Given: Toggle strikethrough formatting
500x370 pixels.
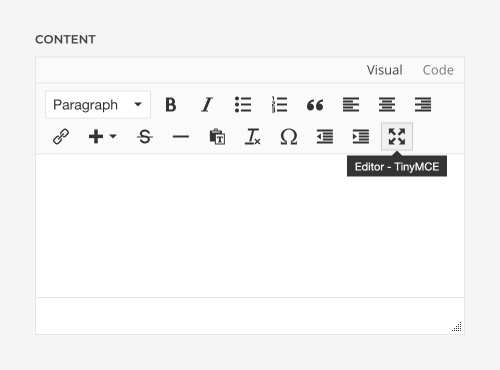Looking at the screenshot, I should [145, 137].
